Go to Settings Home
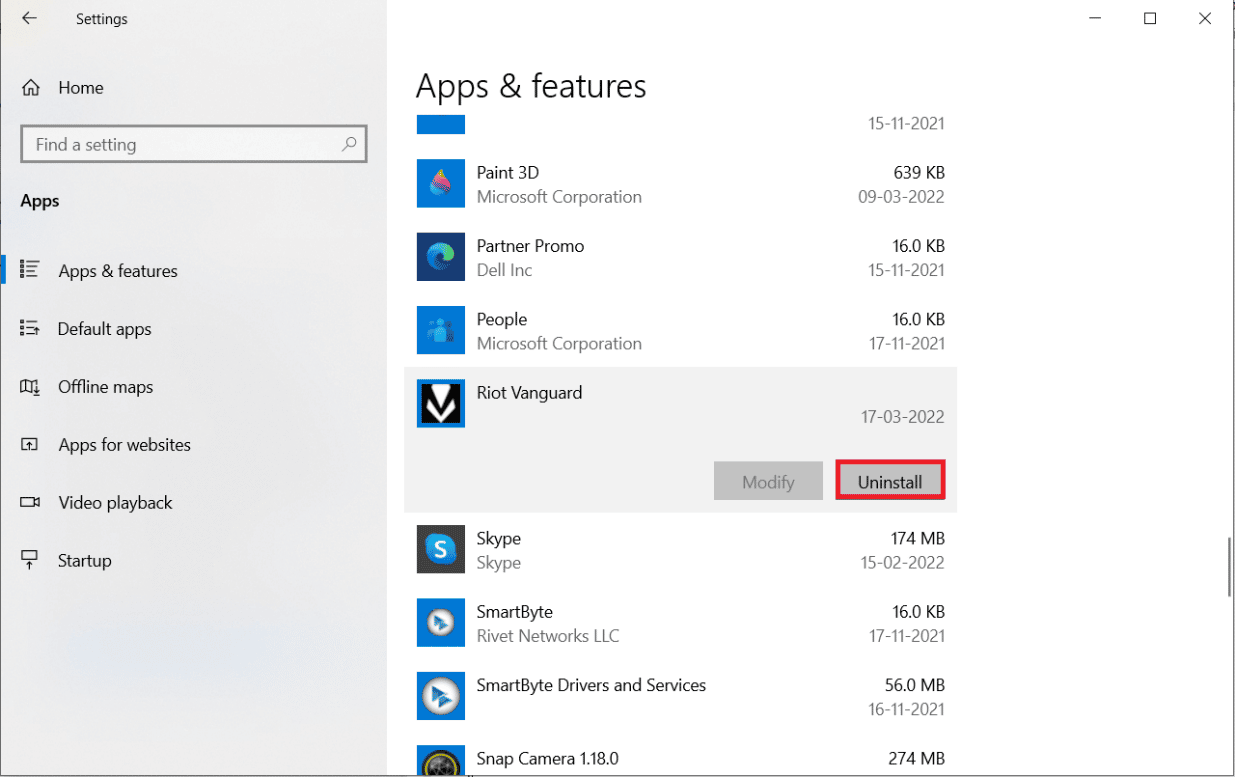This screenshot has width=1235, height=777. coord(80,88)
